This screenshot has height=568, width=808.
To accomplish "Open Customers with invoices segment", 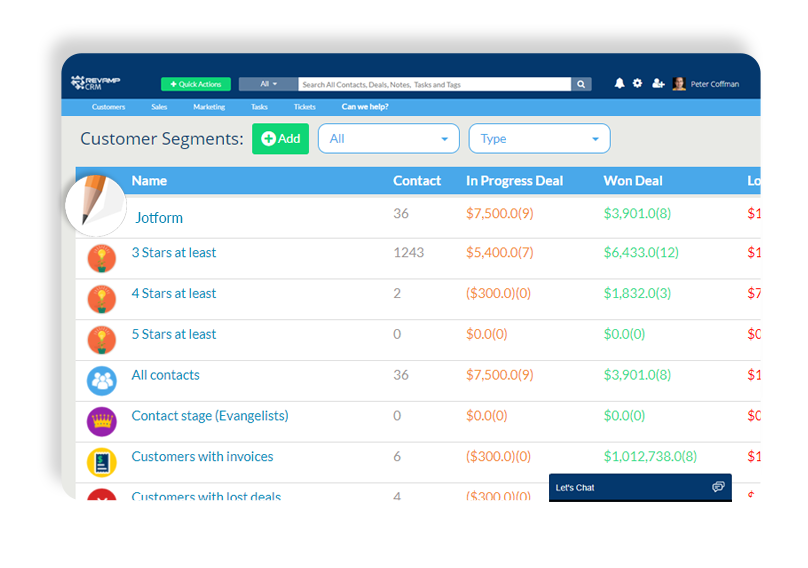I will pos(203,456).
